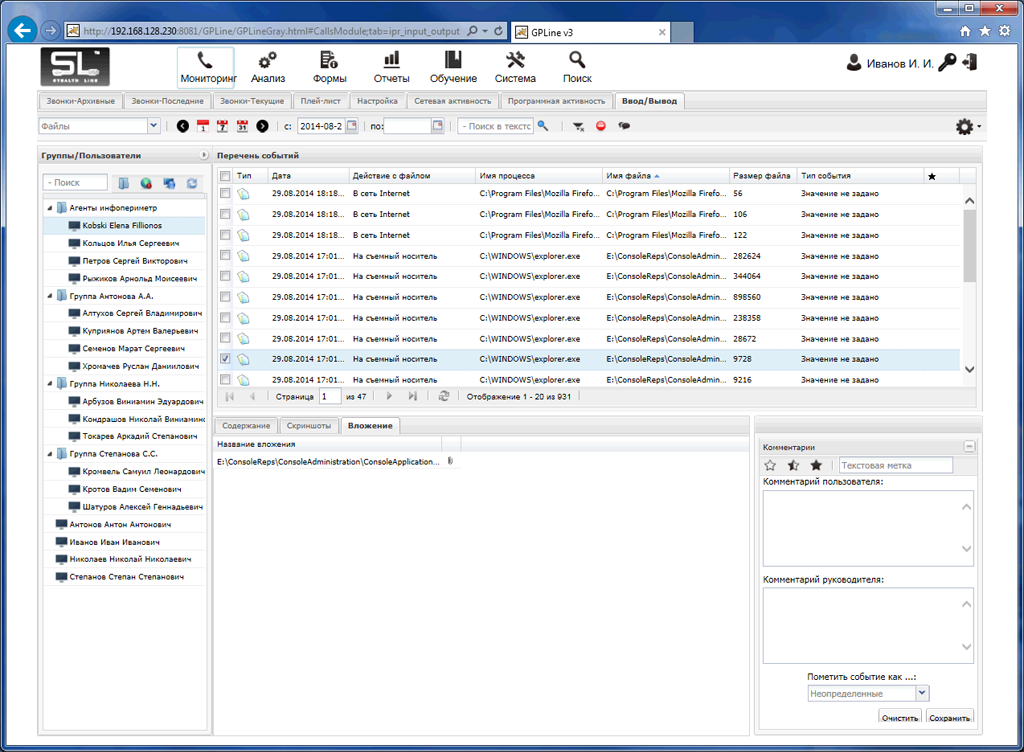Screen dimensions: 1024x752
Task: Click the red delete circle icon
Action: 600,127
